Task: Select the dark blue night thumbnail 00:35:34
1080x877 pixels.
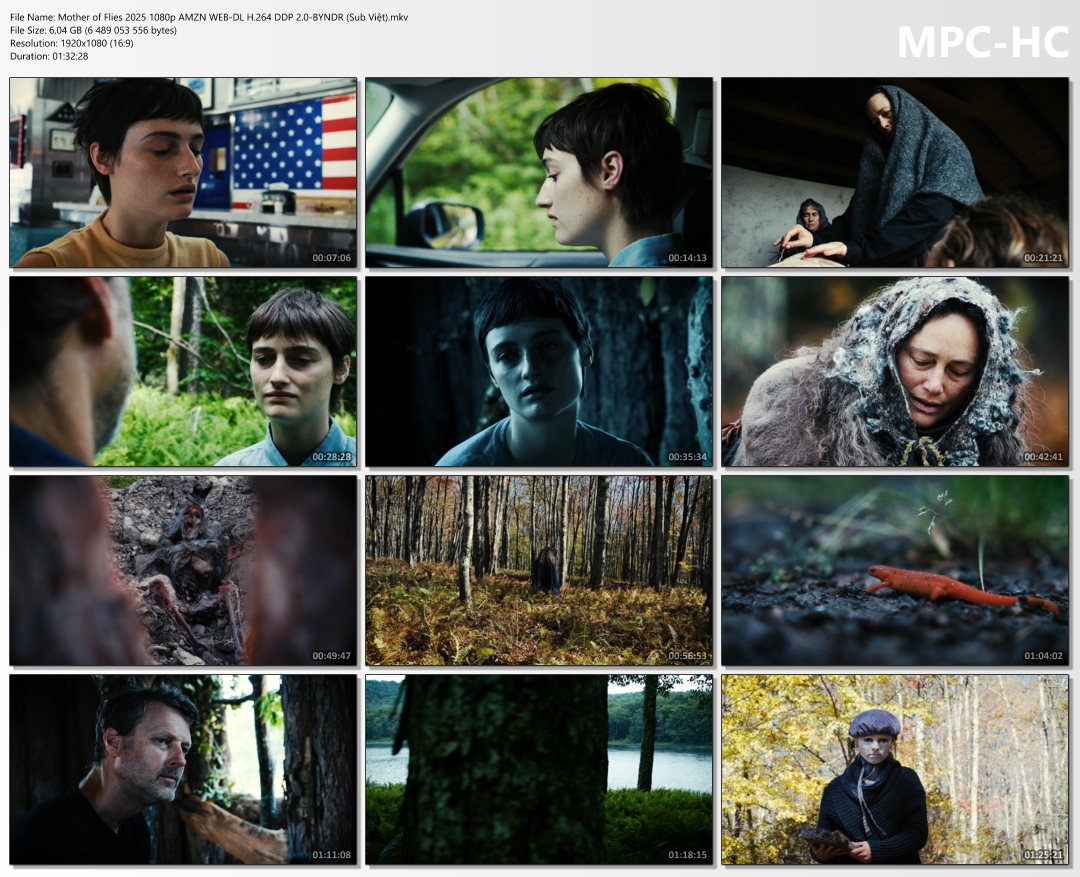Action: (x=539, y=371)
